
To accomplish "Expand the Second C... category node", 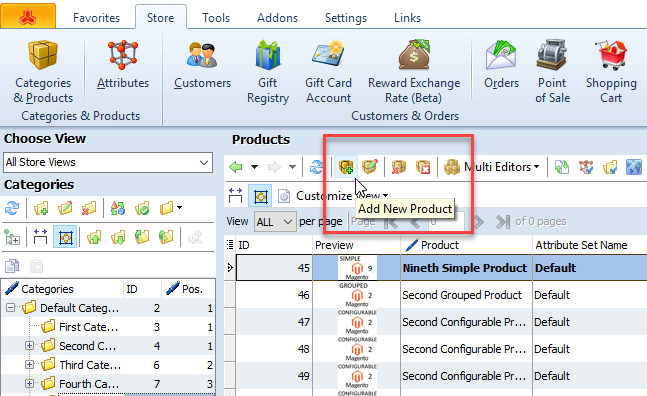I will pyautogui.click(x=29, y=345).
